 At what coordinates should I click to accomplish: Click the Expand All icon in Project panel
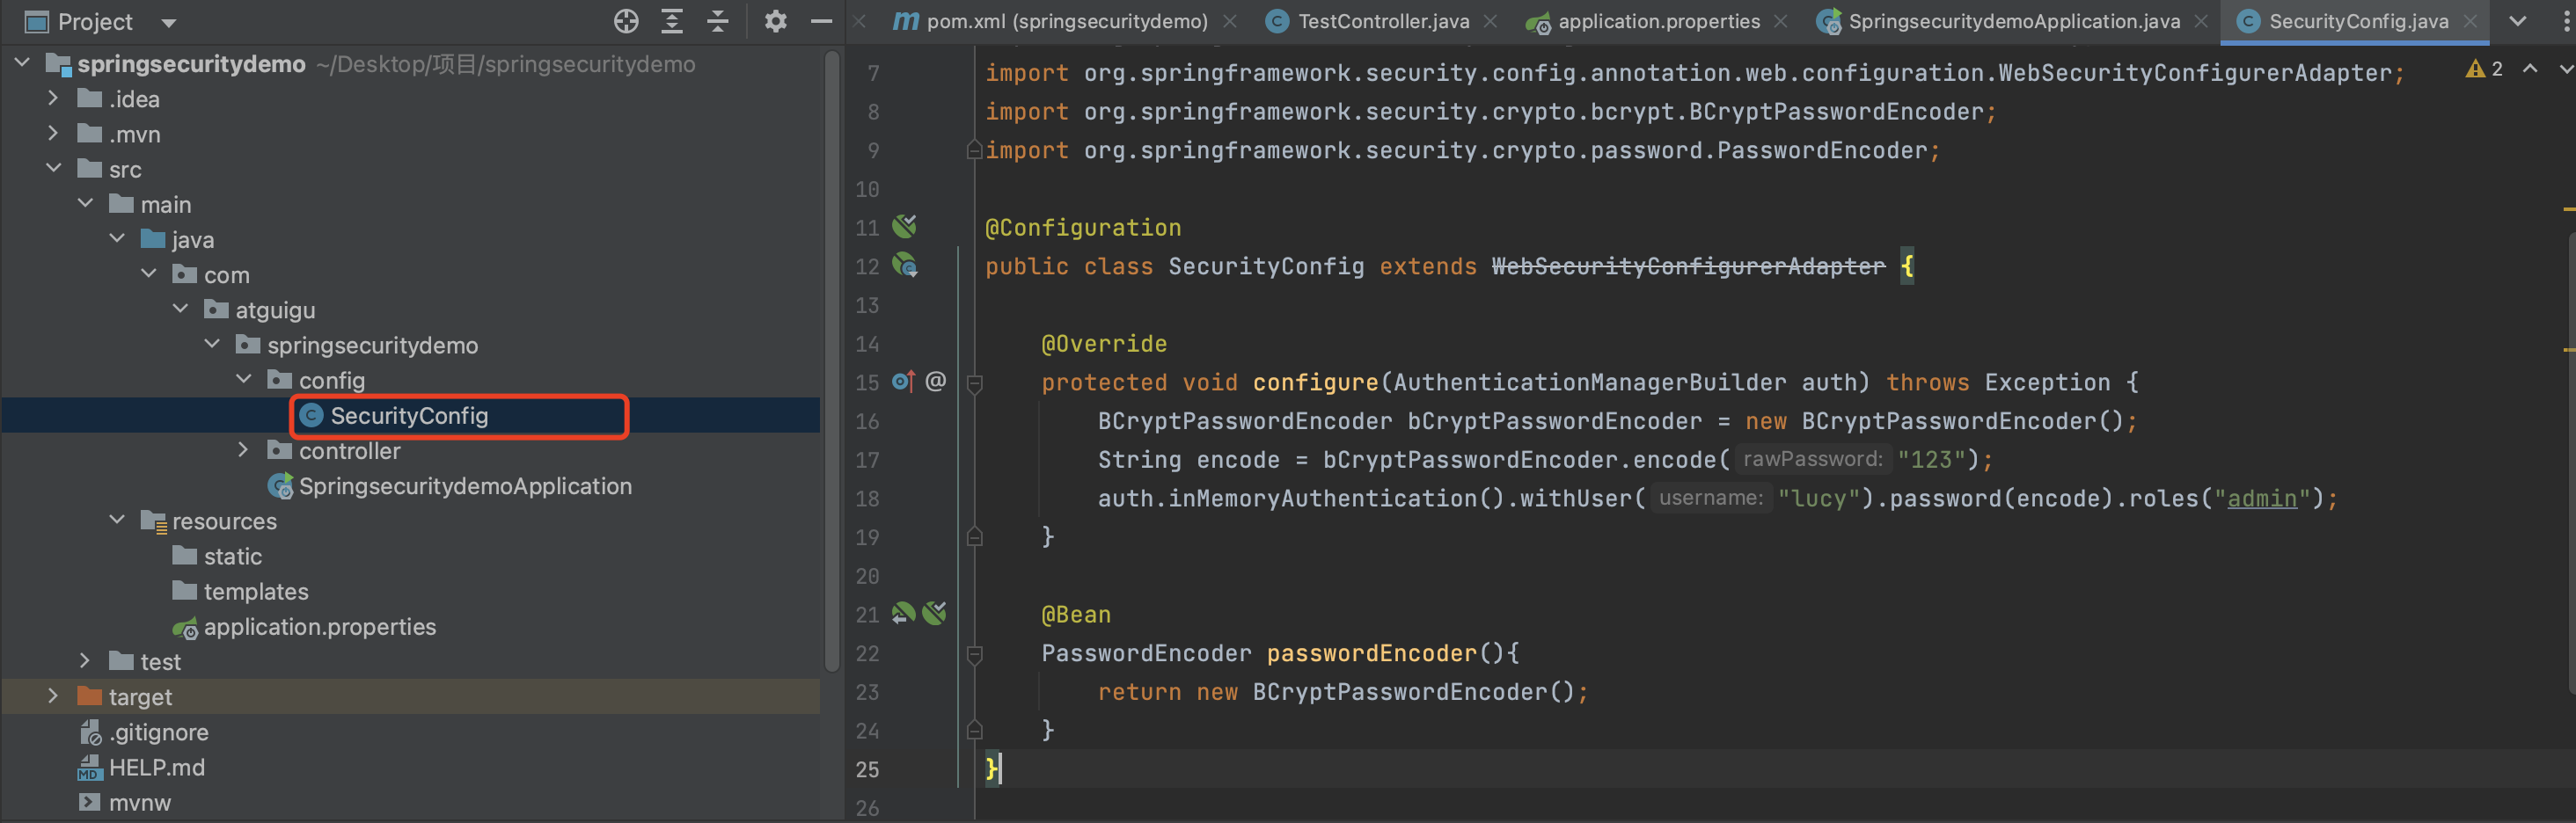point(672,21)
